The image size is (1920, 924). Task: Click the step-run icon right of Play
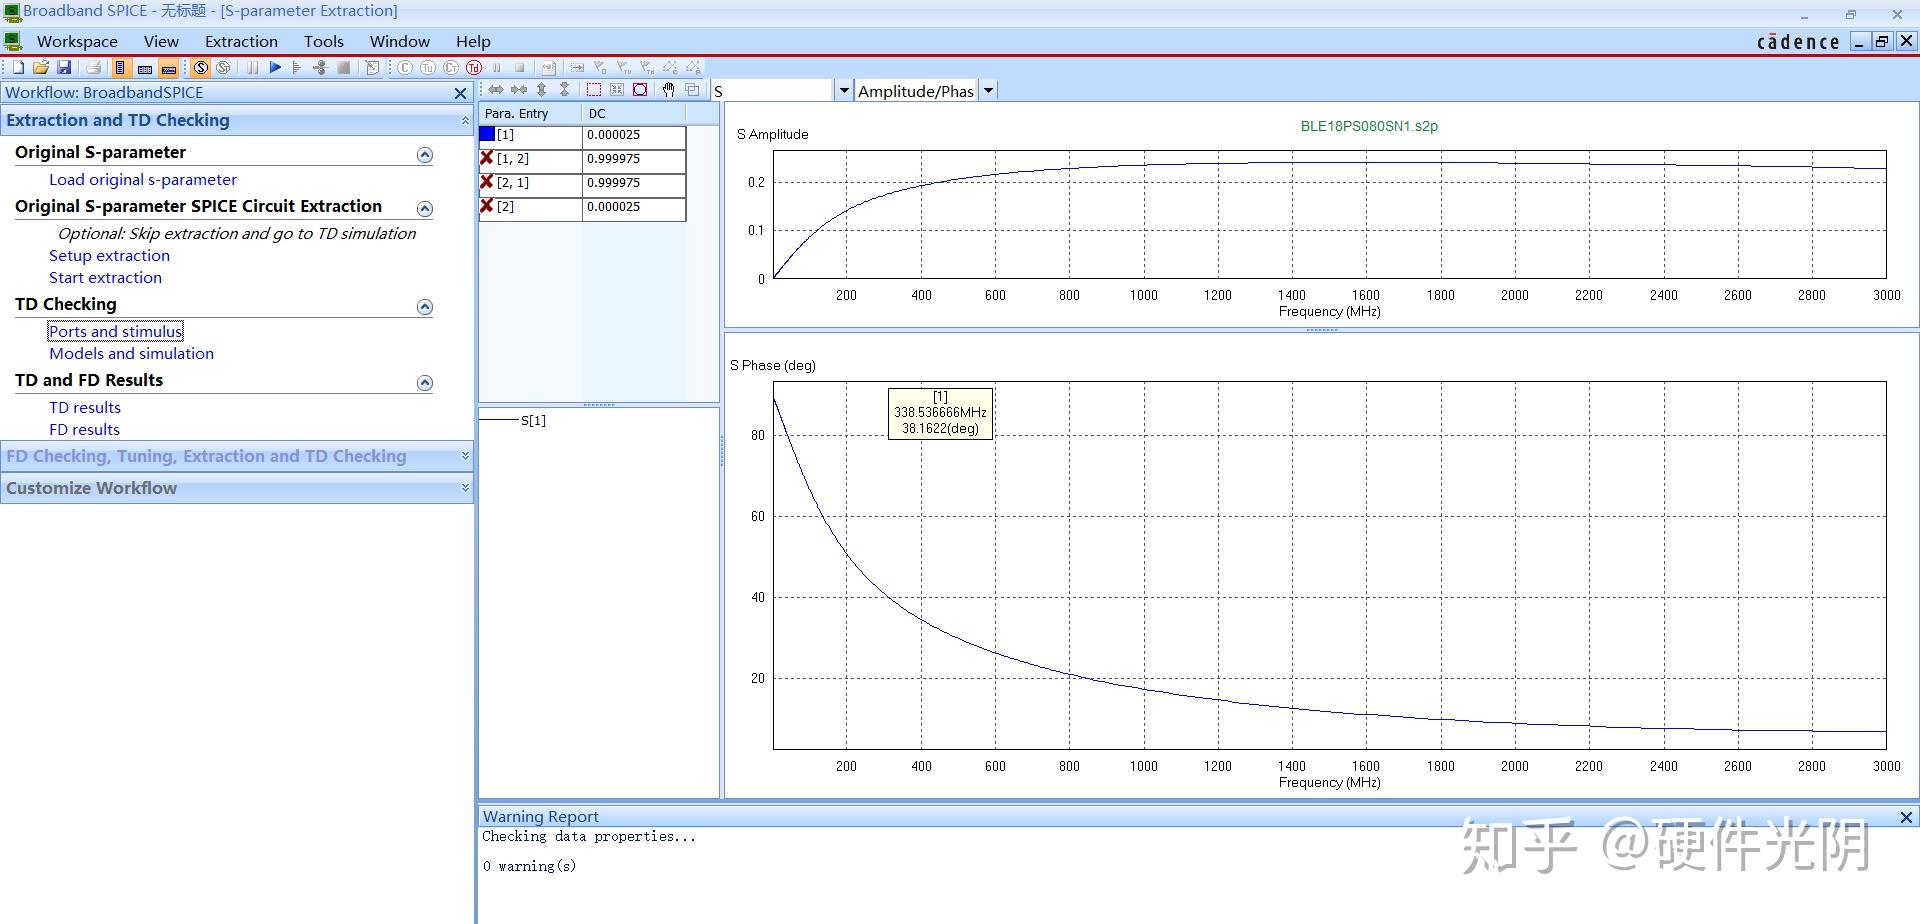point(297,67)
